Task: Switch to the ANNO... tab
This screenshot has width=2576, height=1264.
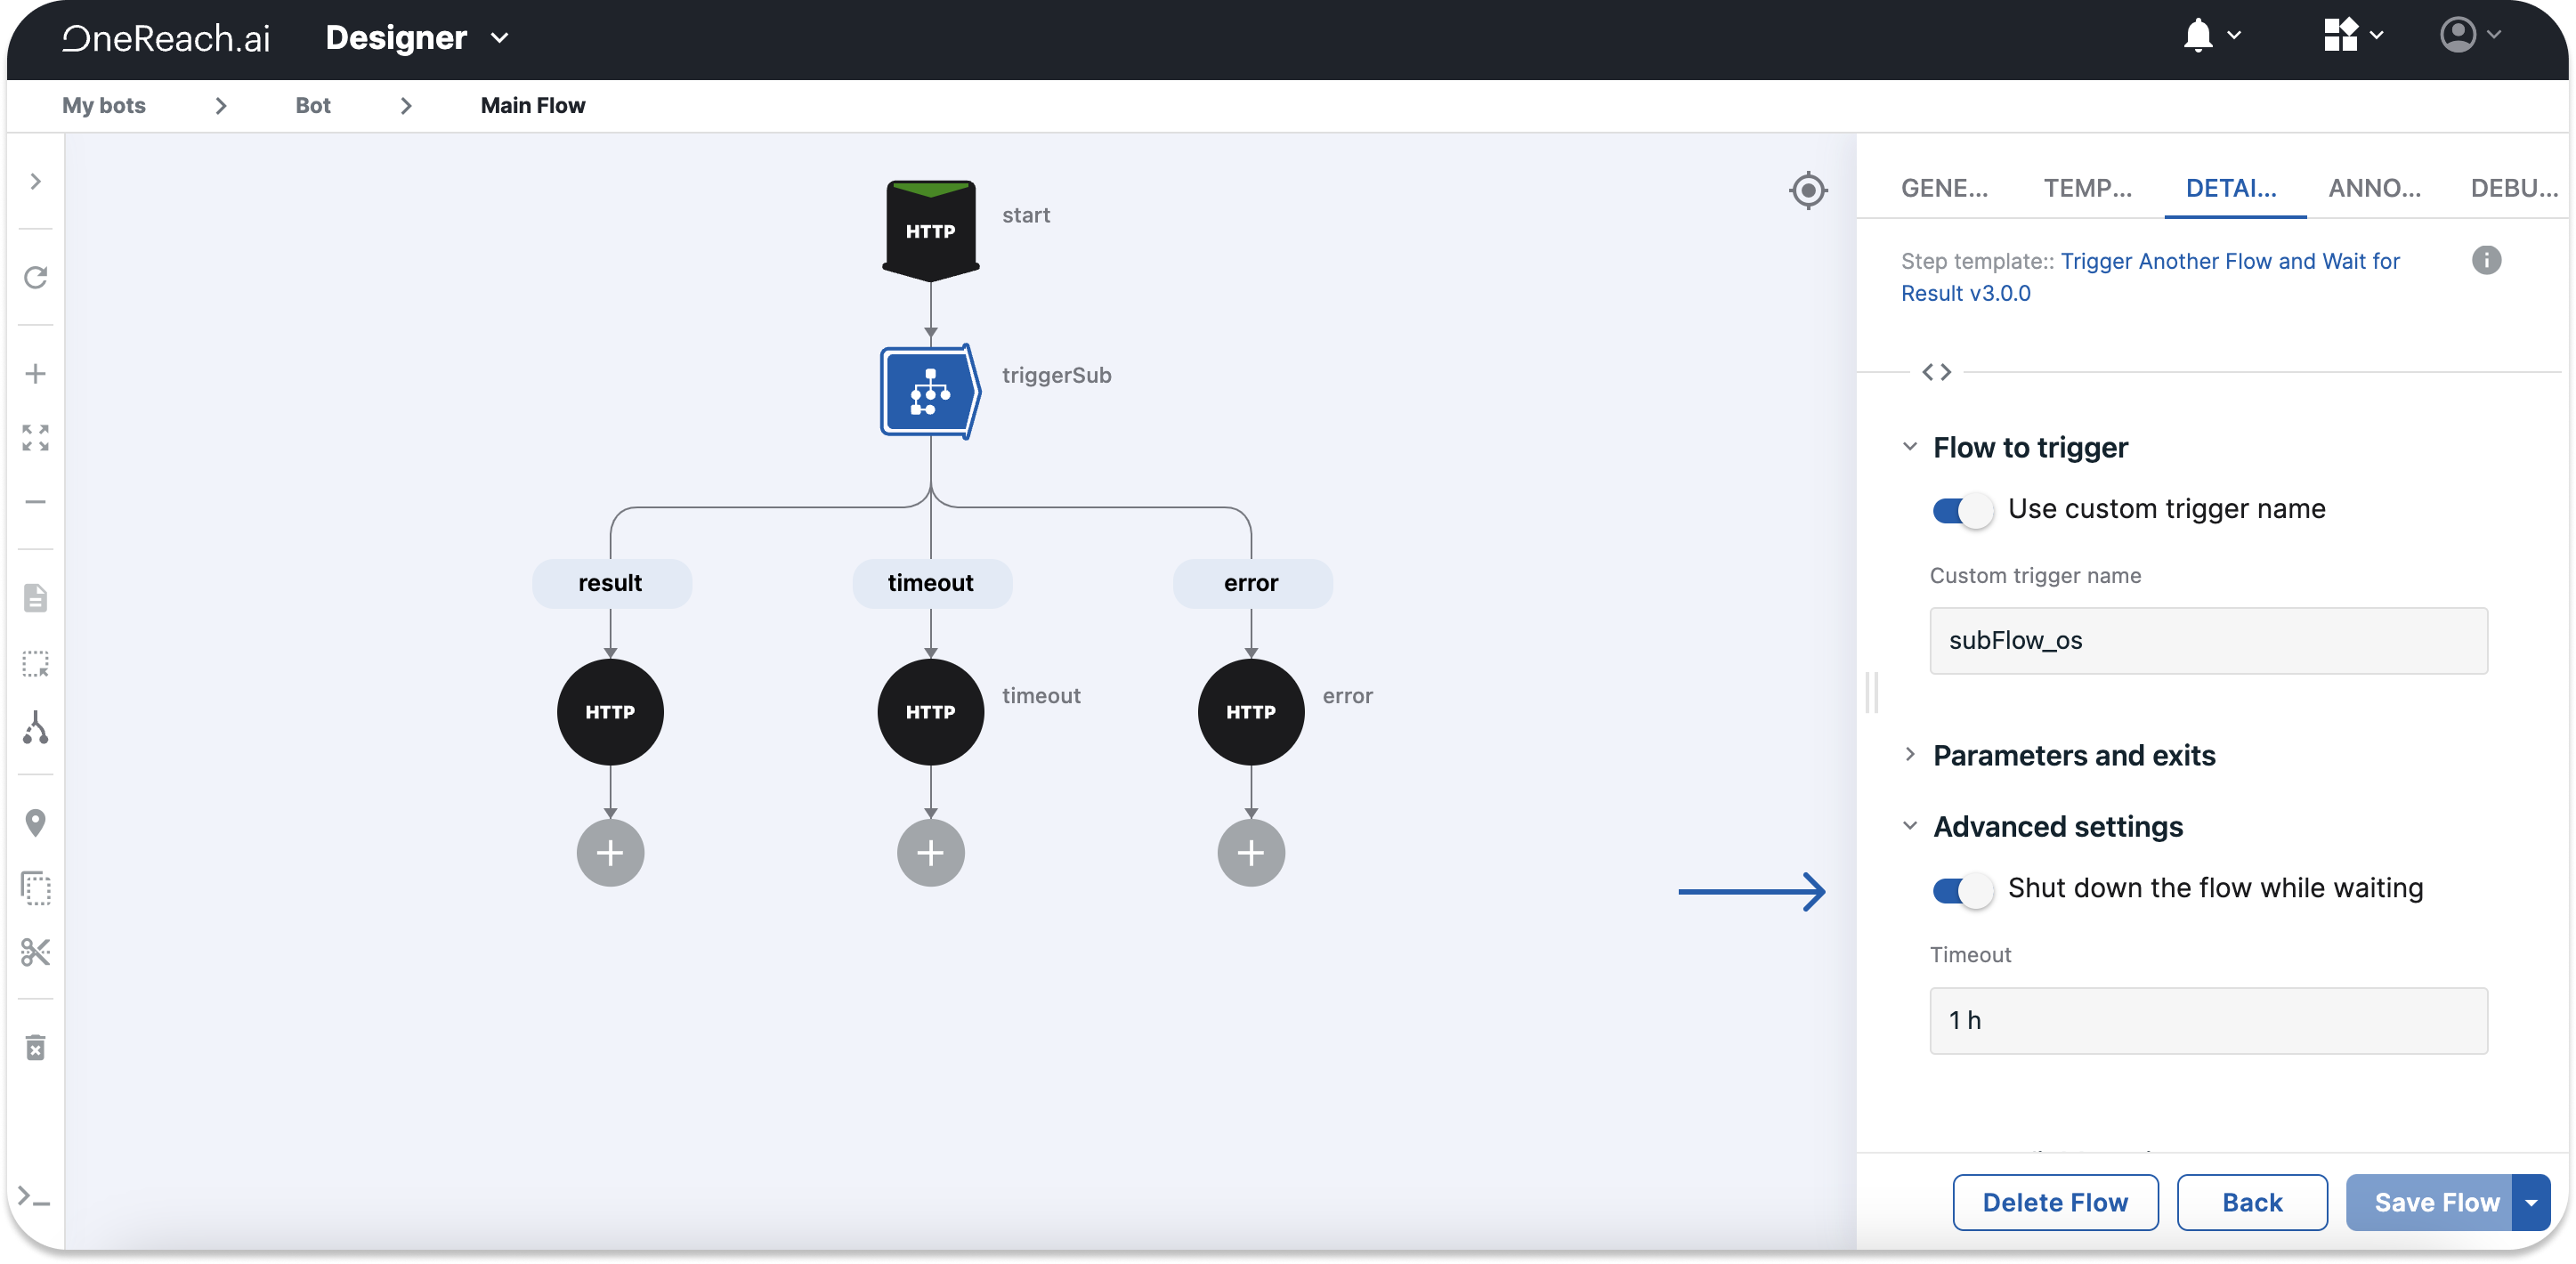Action: click(2374, 188)
